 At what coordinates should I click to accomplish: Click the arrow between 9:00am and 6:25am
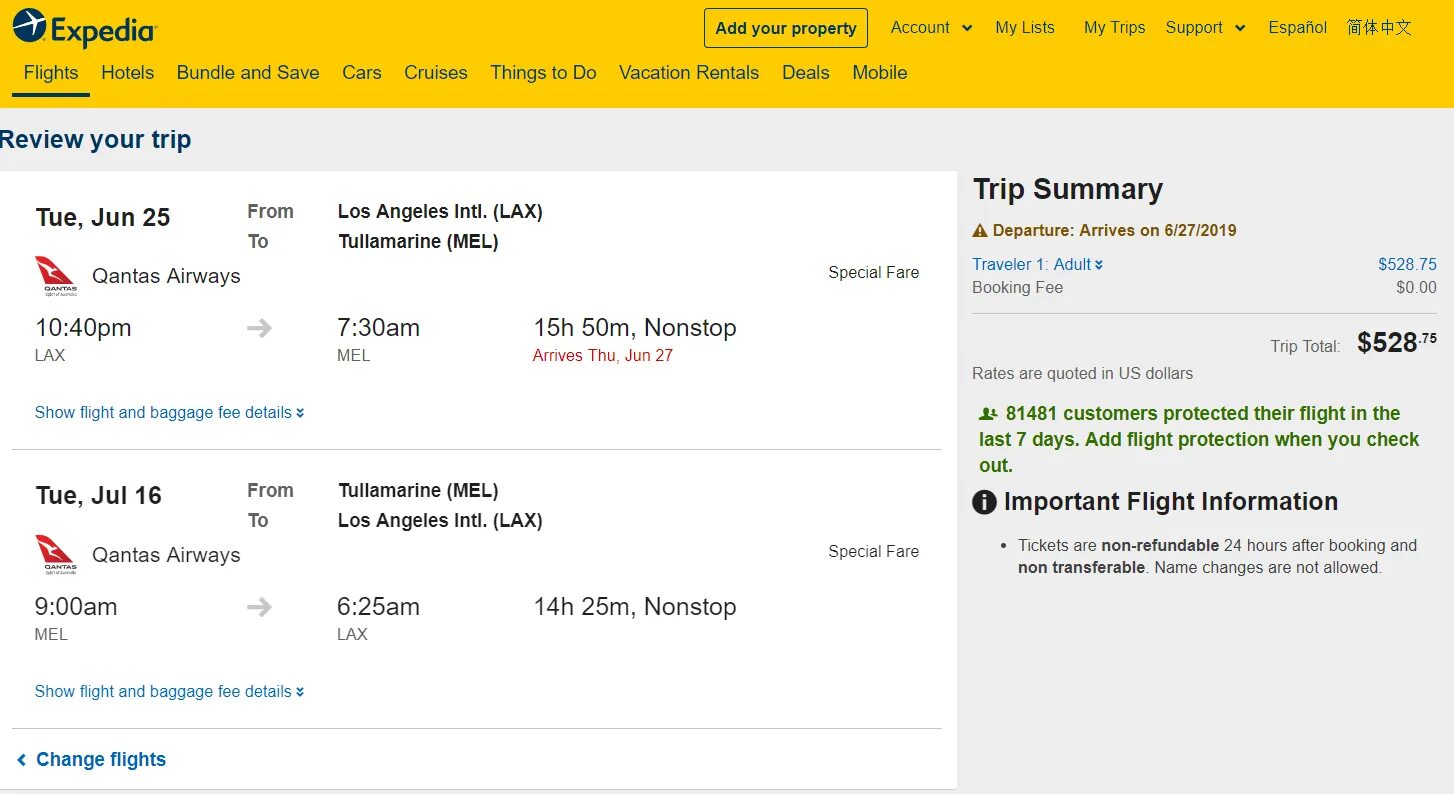tap(259, 607)
